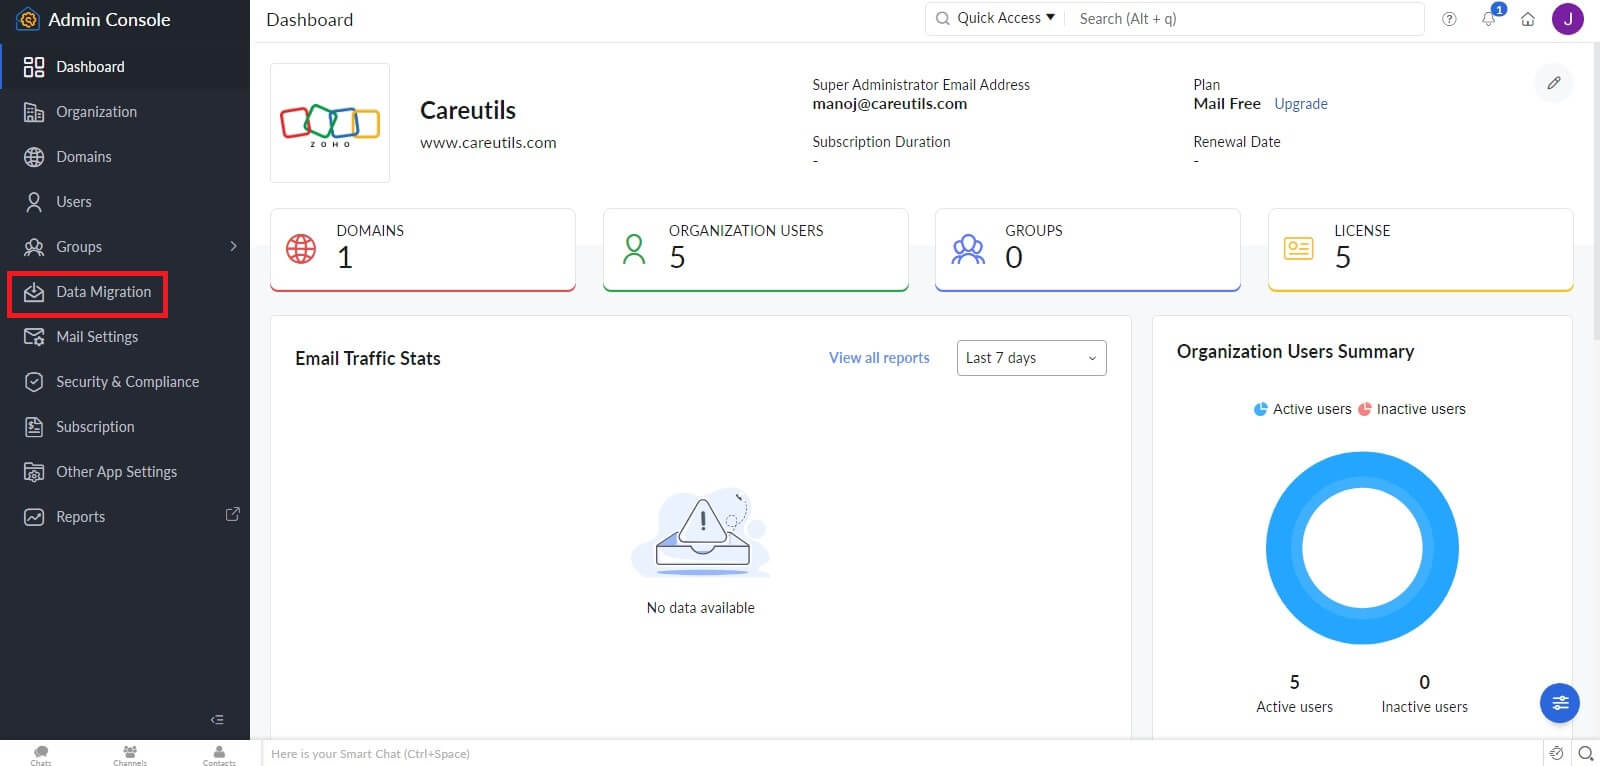Viewport: 1600px width, 766px height.
Task: Click the Mail Settings envelope icon
Action: (34, 337)
